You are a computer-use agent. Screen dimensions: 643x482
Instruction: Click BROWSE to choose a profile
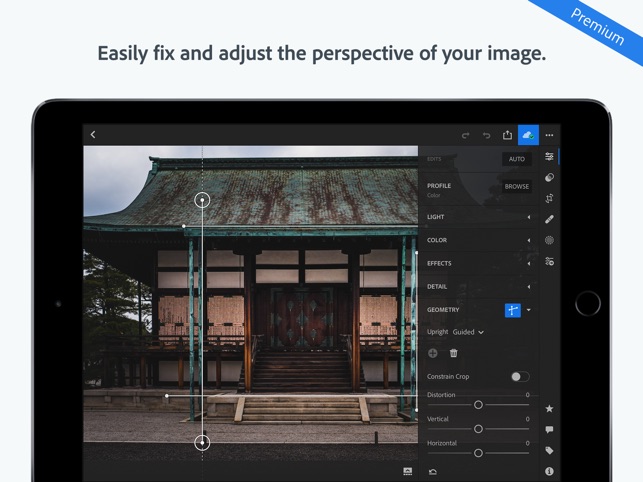[516, 186]
